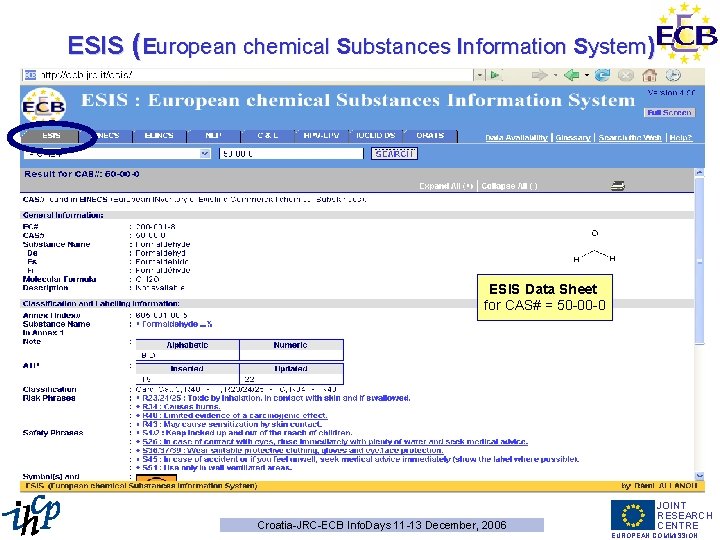Open the Forward button history dropdown arrow
The width and height of the screenshot is (720, 540).
[x=555, y=75]
